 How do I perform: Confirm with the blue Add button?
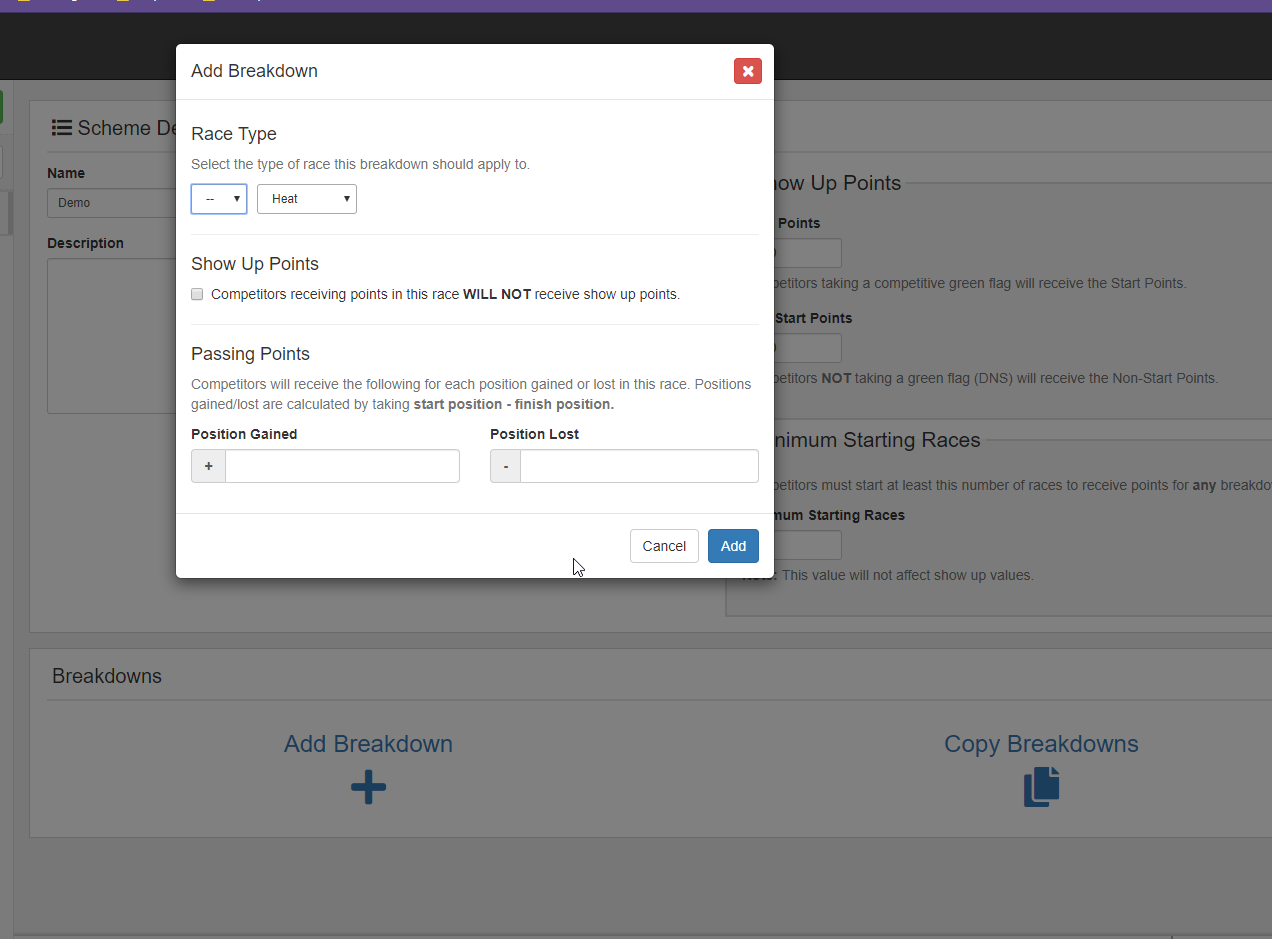[x=733, y=546]
